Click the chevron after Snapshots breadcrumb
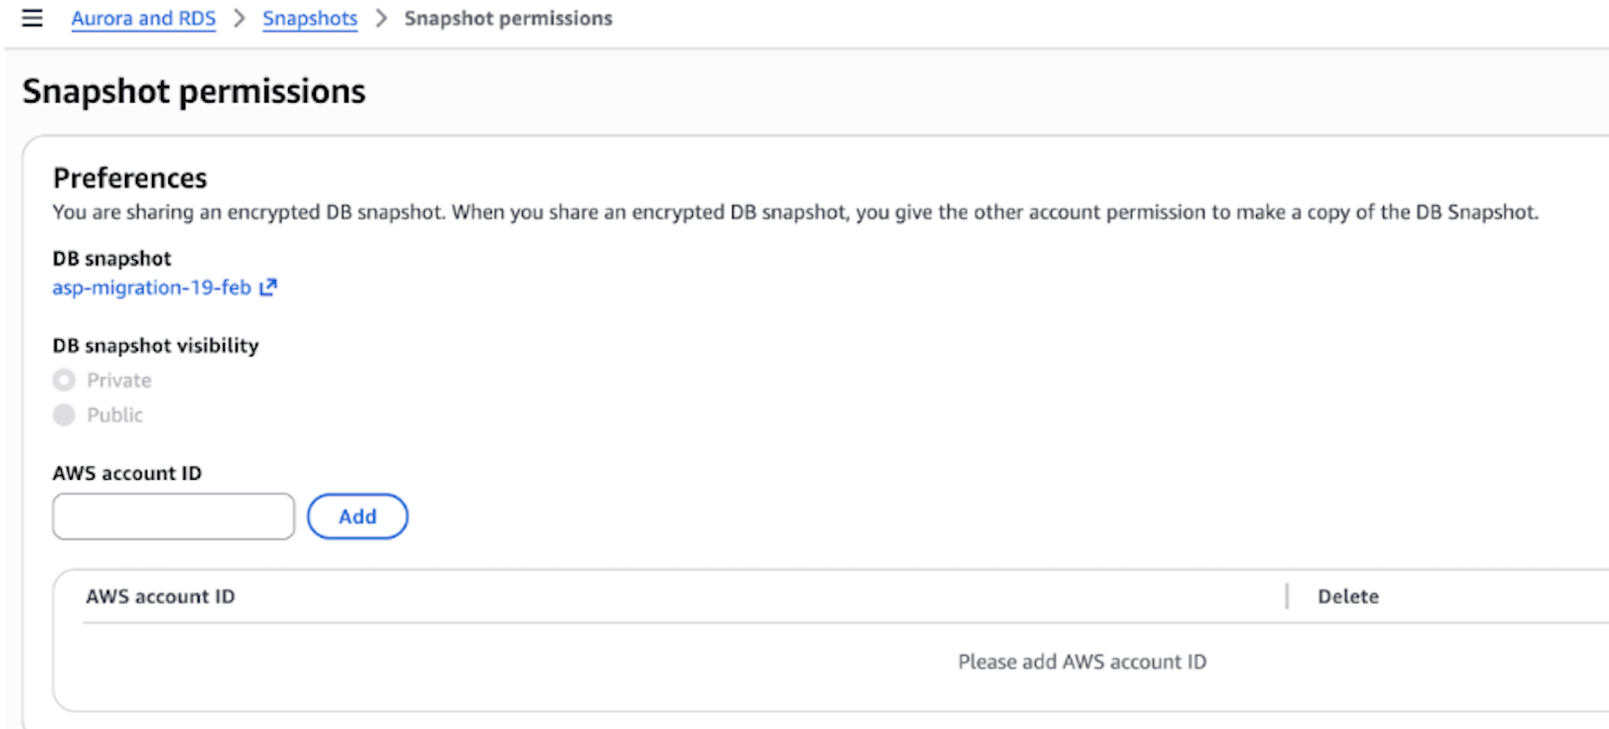 click(x=381, y=18)
